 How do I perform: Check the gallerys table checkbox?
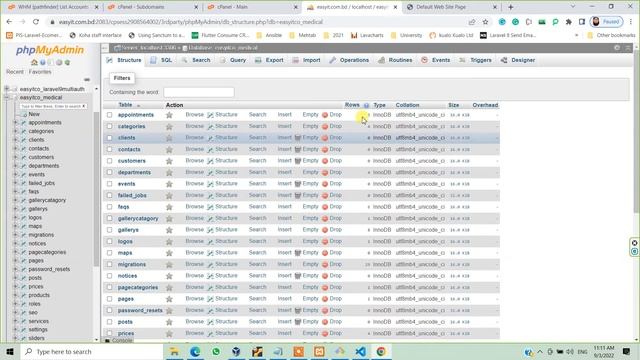pyautogui.click(x=109, y=230)
